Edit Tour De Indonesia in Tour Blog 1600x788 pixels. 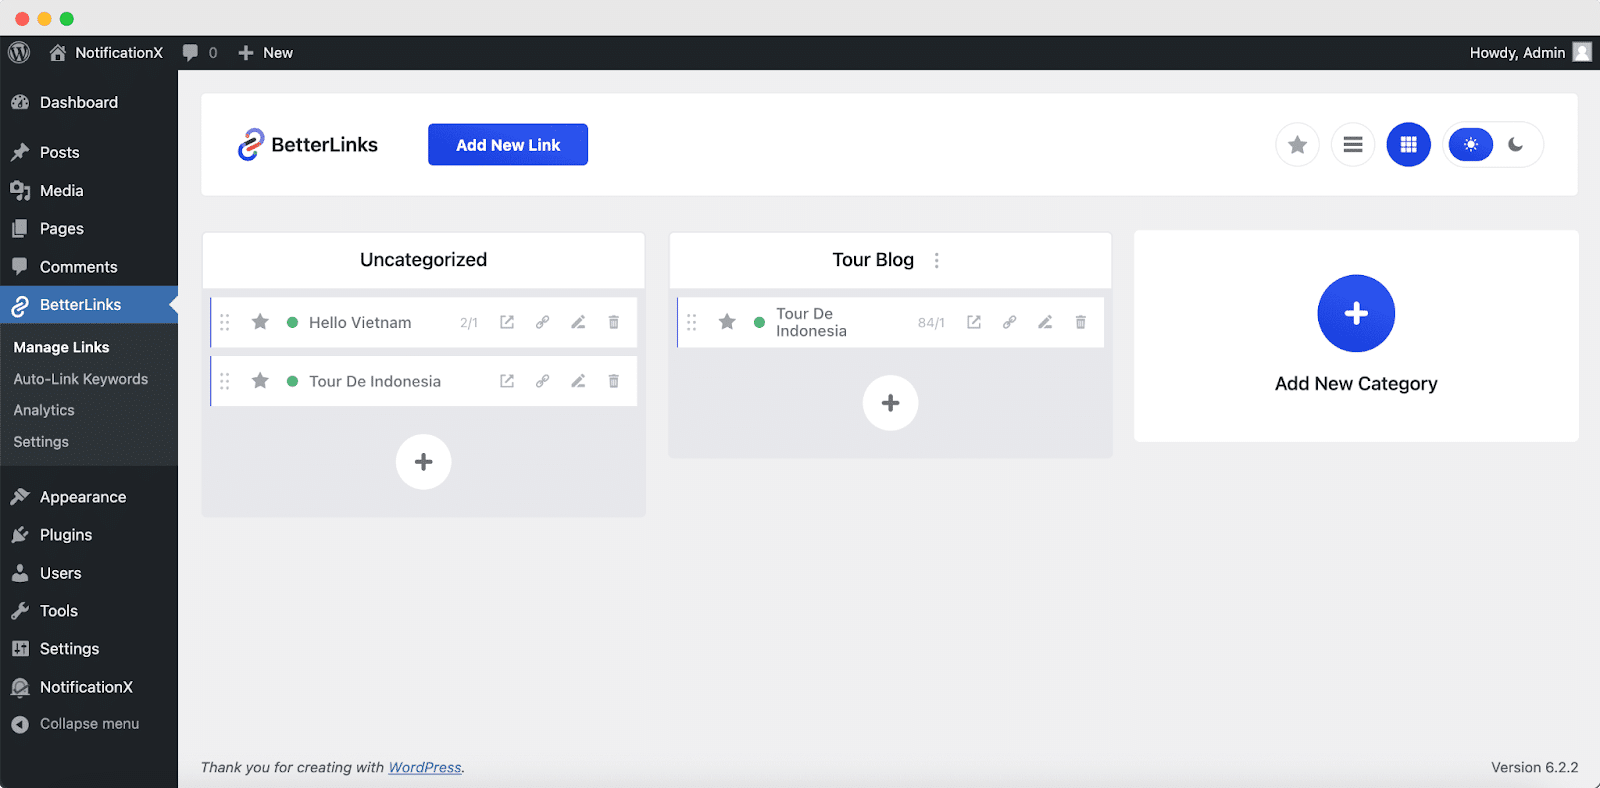[1045, 322]
